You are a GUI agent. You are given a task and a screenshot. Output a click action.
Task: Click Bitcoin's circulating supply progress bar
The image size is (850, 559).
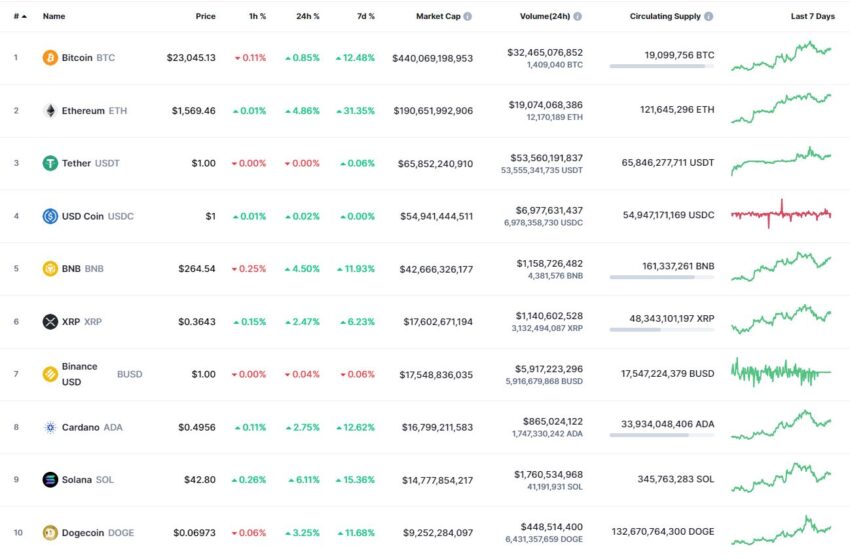(661, 66)
